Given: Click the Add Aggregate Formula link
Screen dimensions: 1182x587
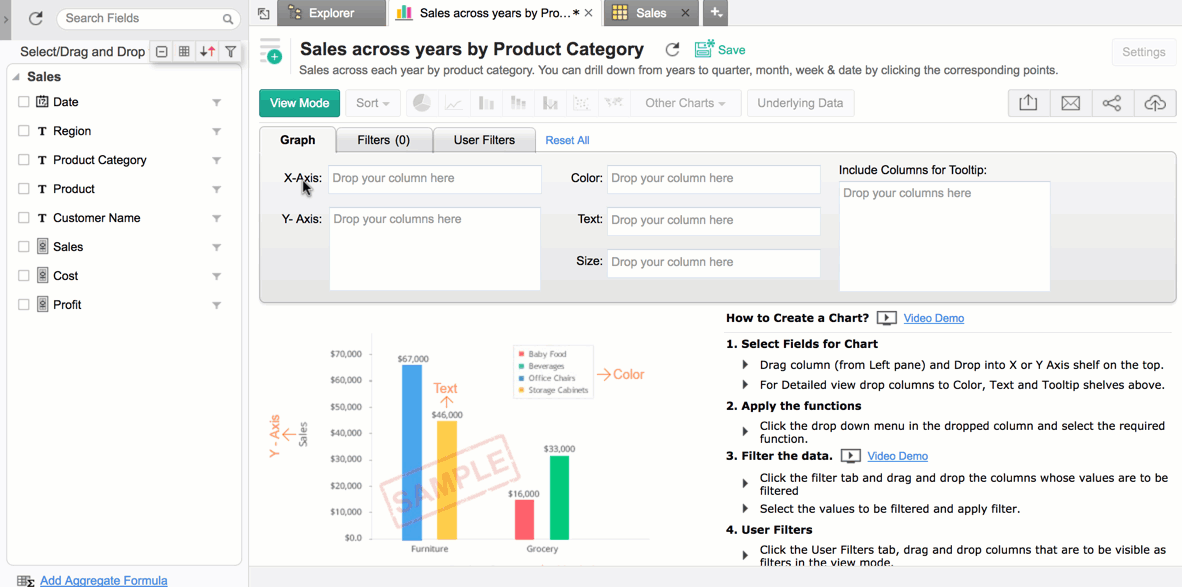Looking at the screenshot, I should (103, 580).
